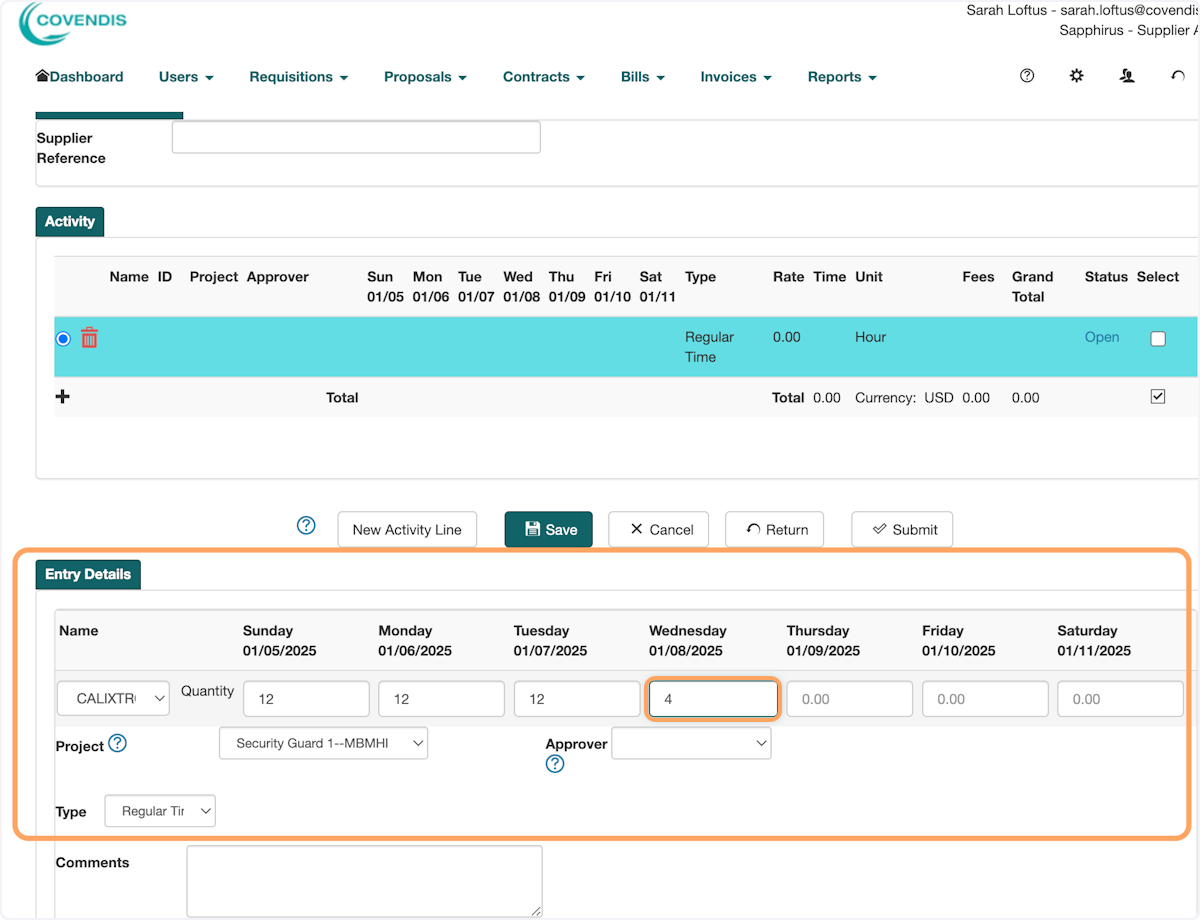1200x920 pixels.
Task: Toggle the select-all checkbox in Total row
Action: 1158,397
